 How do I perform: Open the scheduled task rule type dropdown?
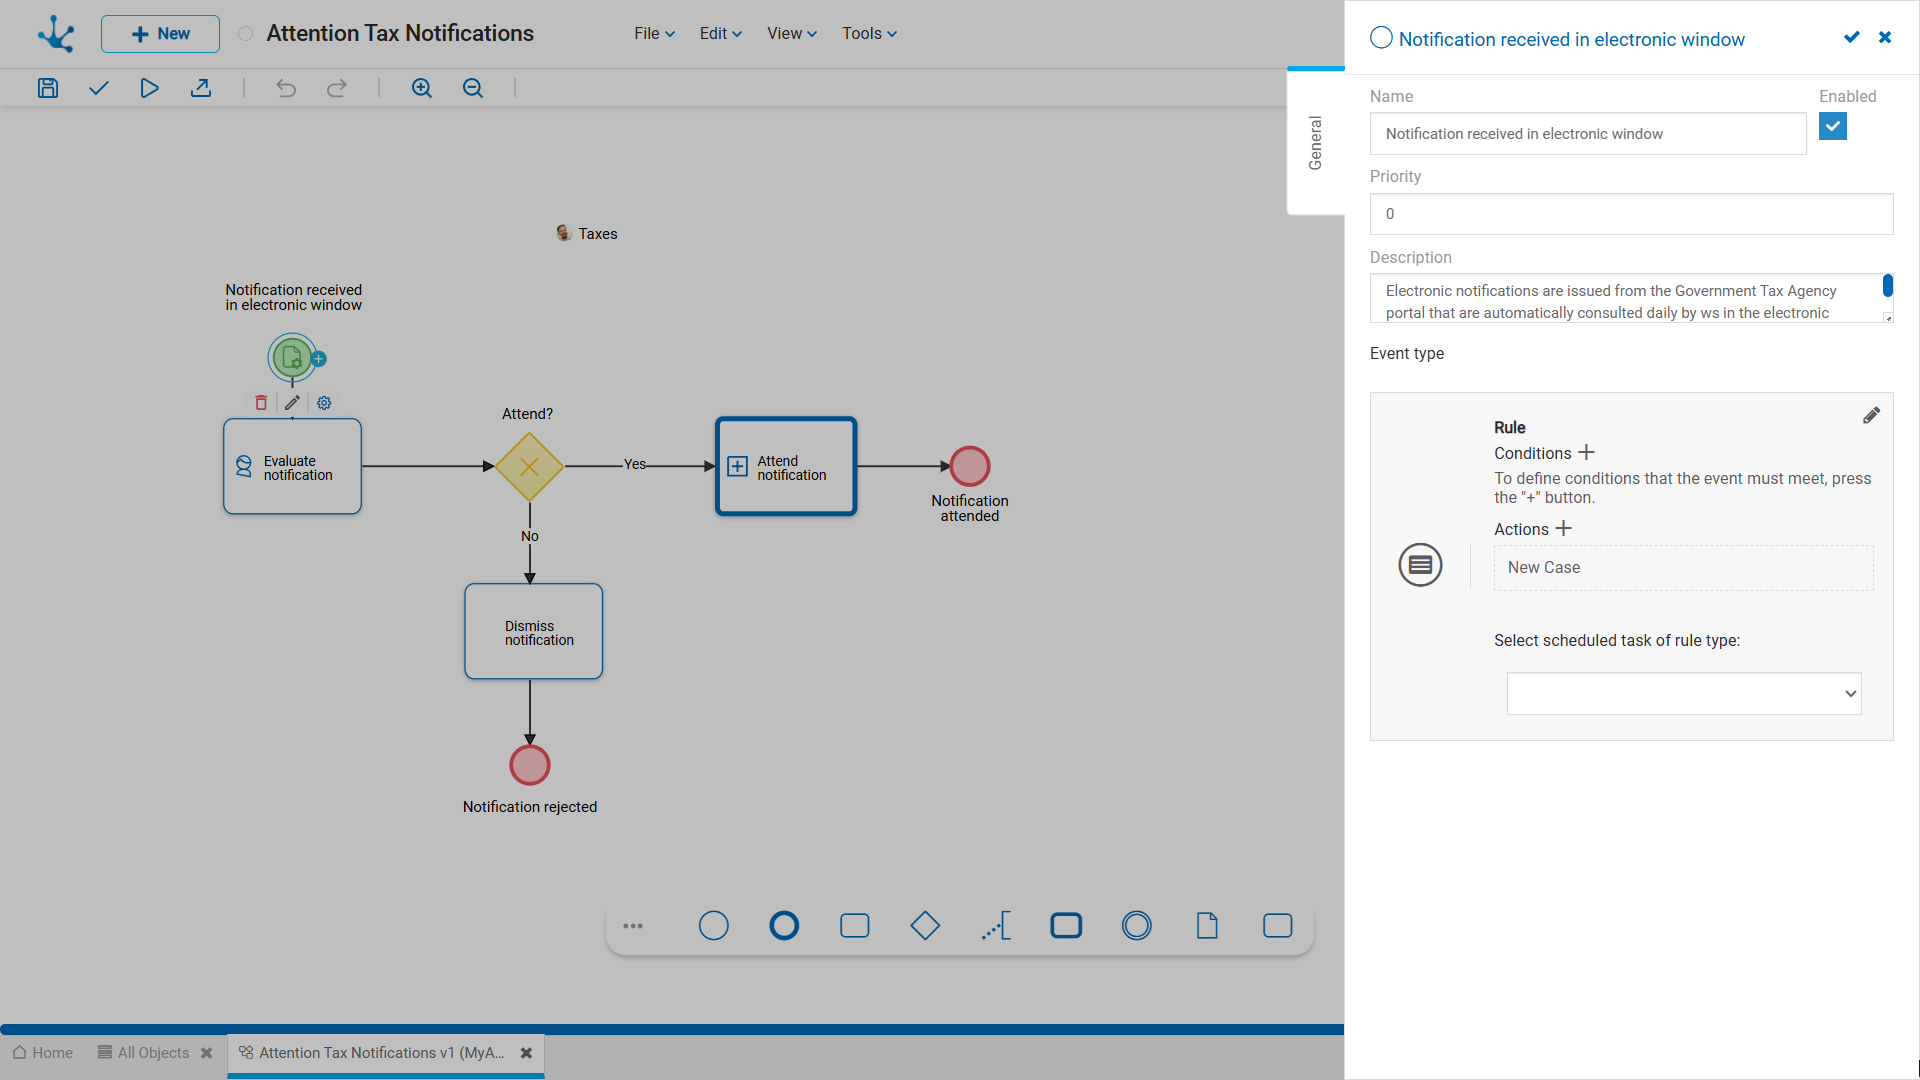pos(1683,694)
